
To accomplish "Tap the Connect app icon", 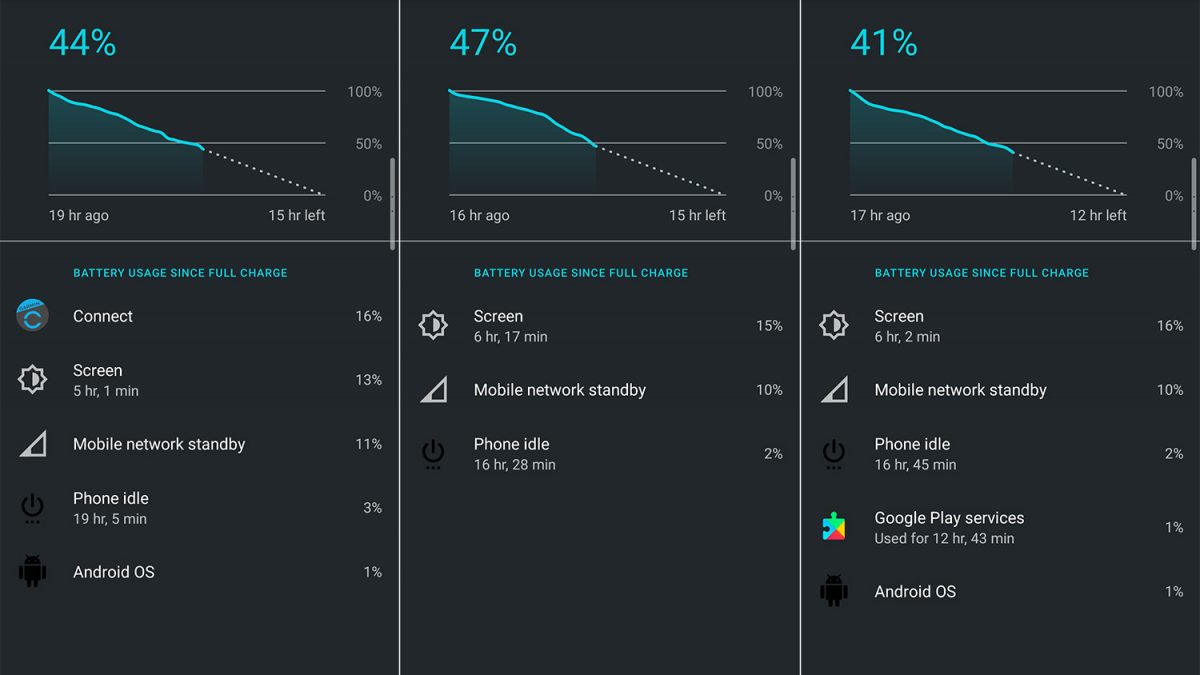I will [x=33, y=316].
